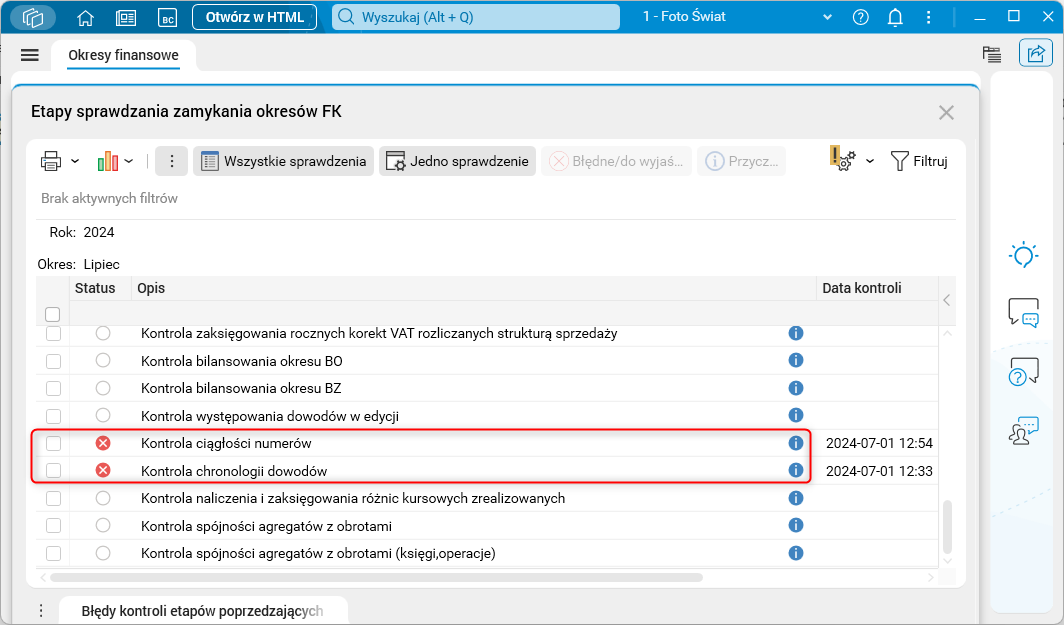Click the info icon next to Kontrola ciągłości numerów
The width and height of the screenshot is (1064, 625).
pos(795,443)
